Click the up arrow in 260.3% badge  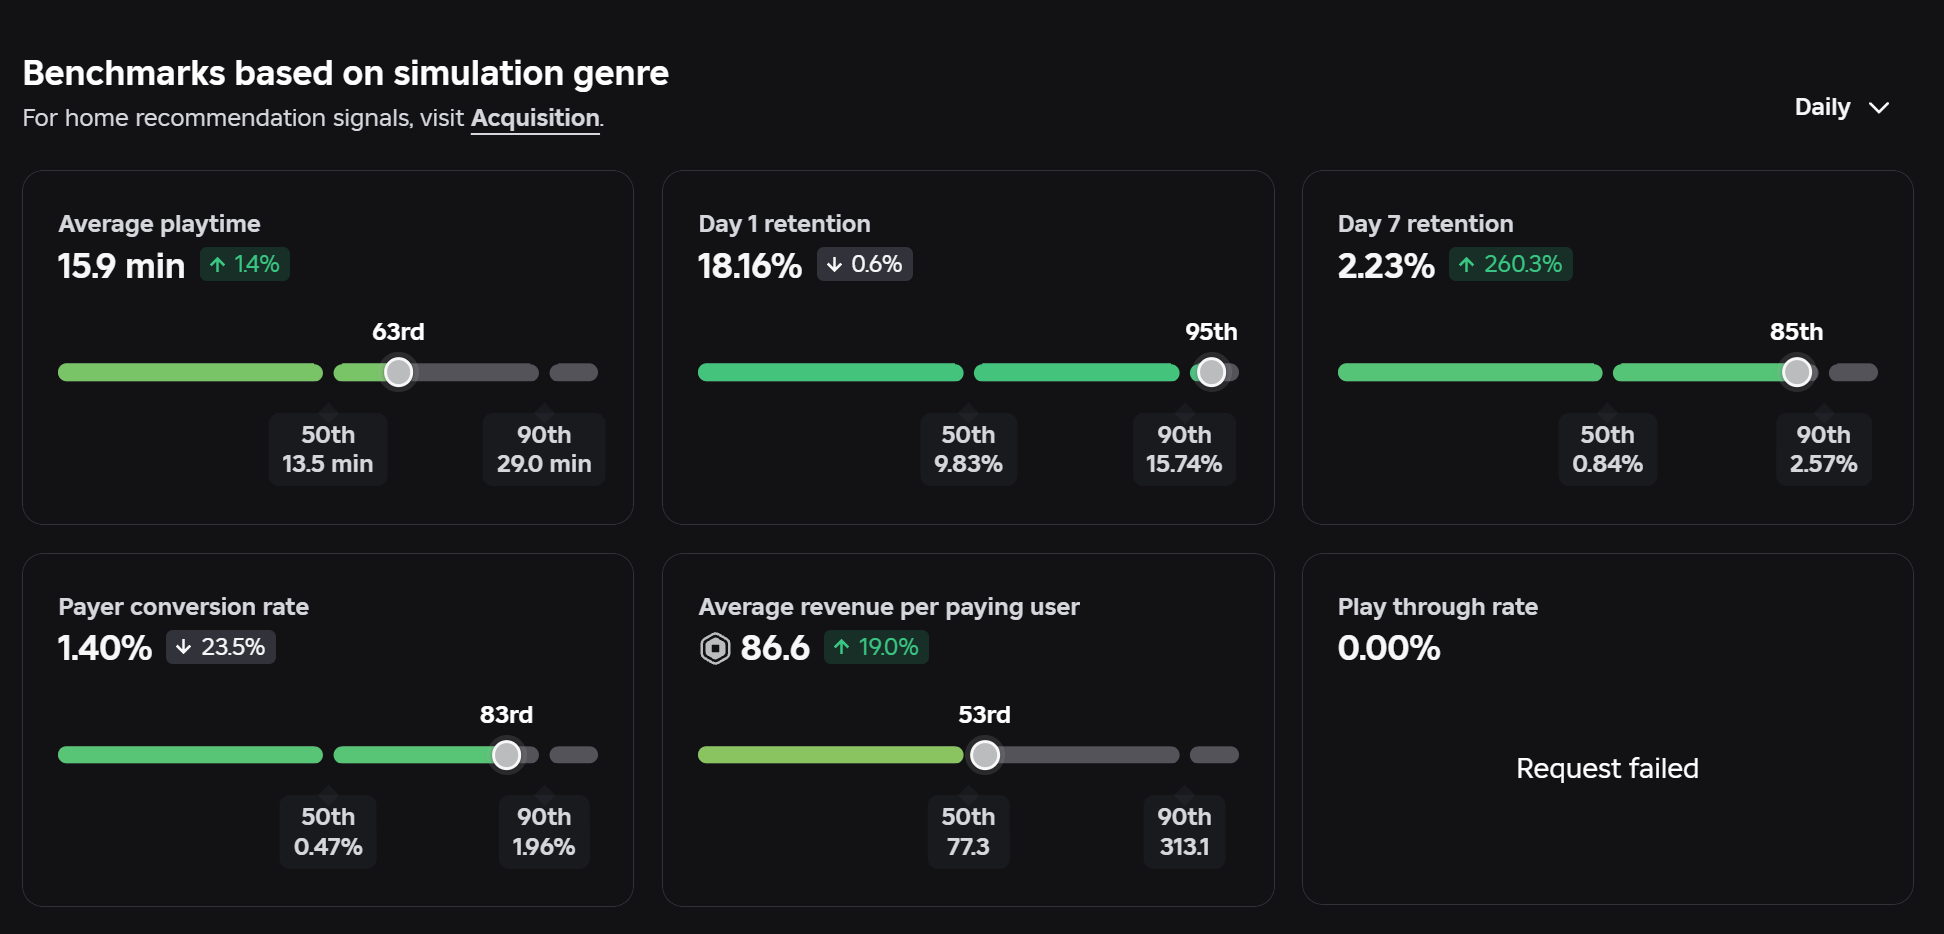point(1466,265)
